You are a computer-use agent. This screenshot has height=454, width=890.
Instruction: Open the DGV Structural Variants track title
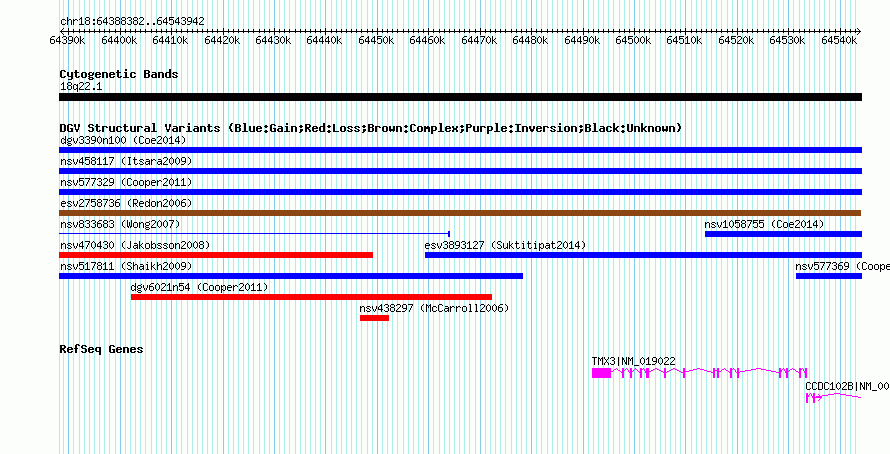click(371, 128)
